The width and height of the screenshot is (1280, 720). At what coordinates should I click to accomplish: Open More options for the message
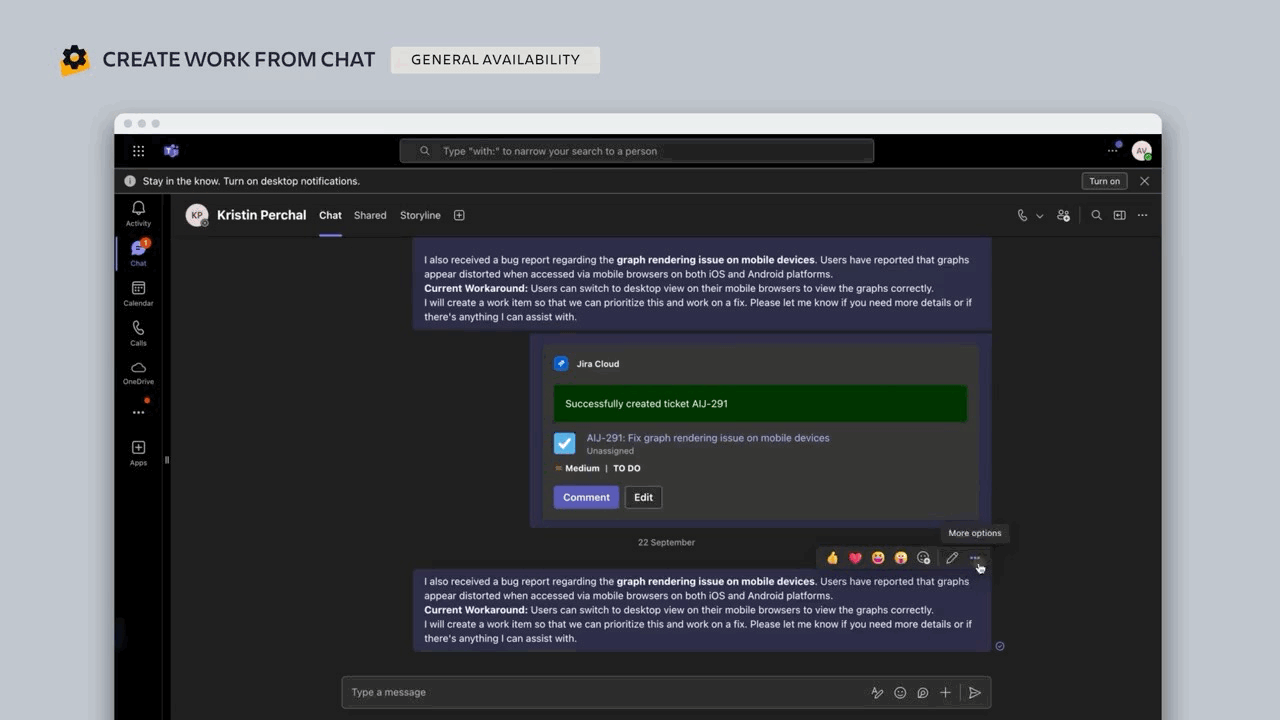click(975, 558)
